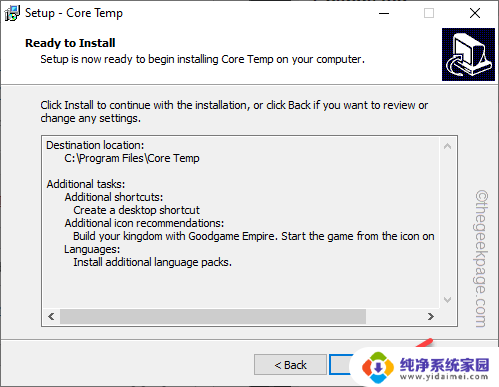Click the Install additional language packs line
This screenshot has height=387, width=499.
click(152, 262)
